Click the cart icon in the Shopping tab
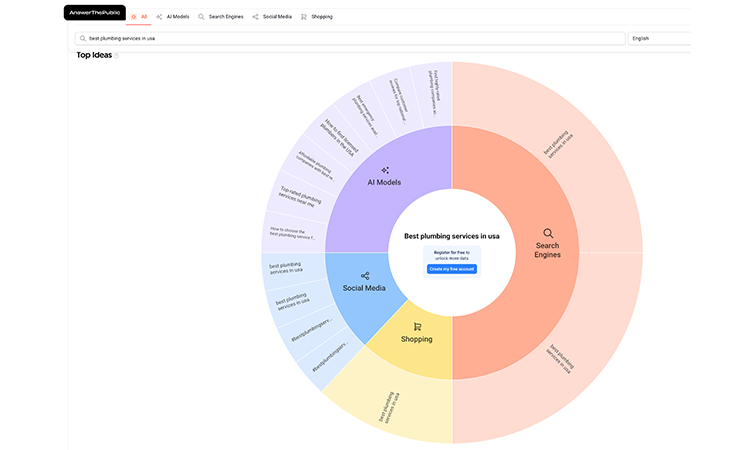The height and width of the screenshot is (450, 750). pos(304,17)
